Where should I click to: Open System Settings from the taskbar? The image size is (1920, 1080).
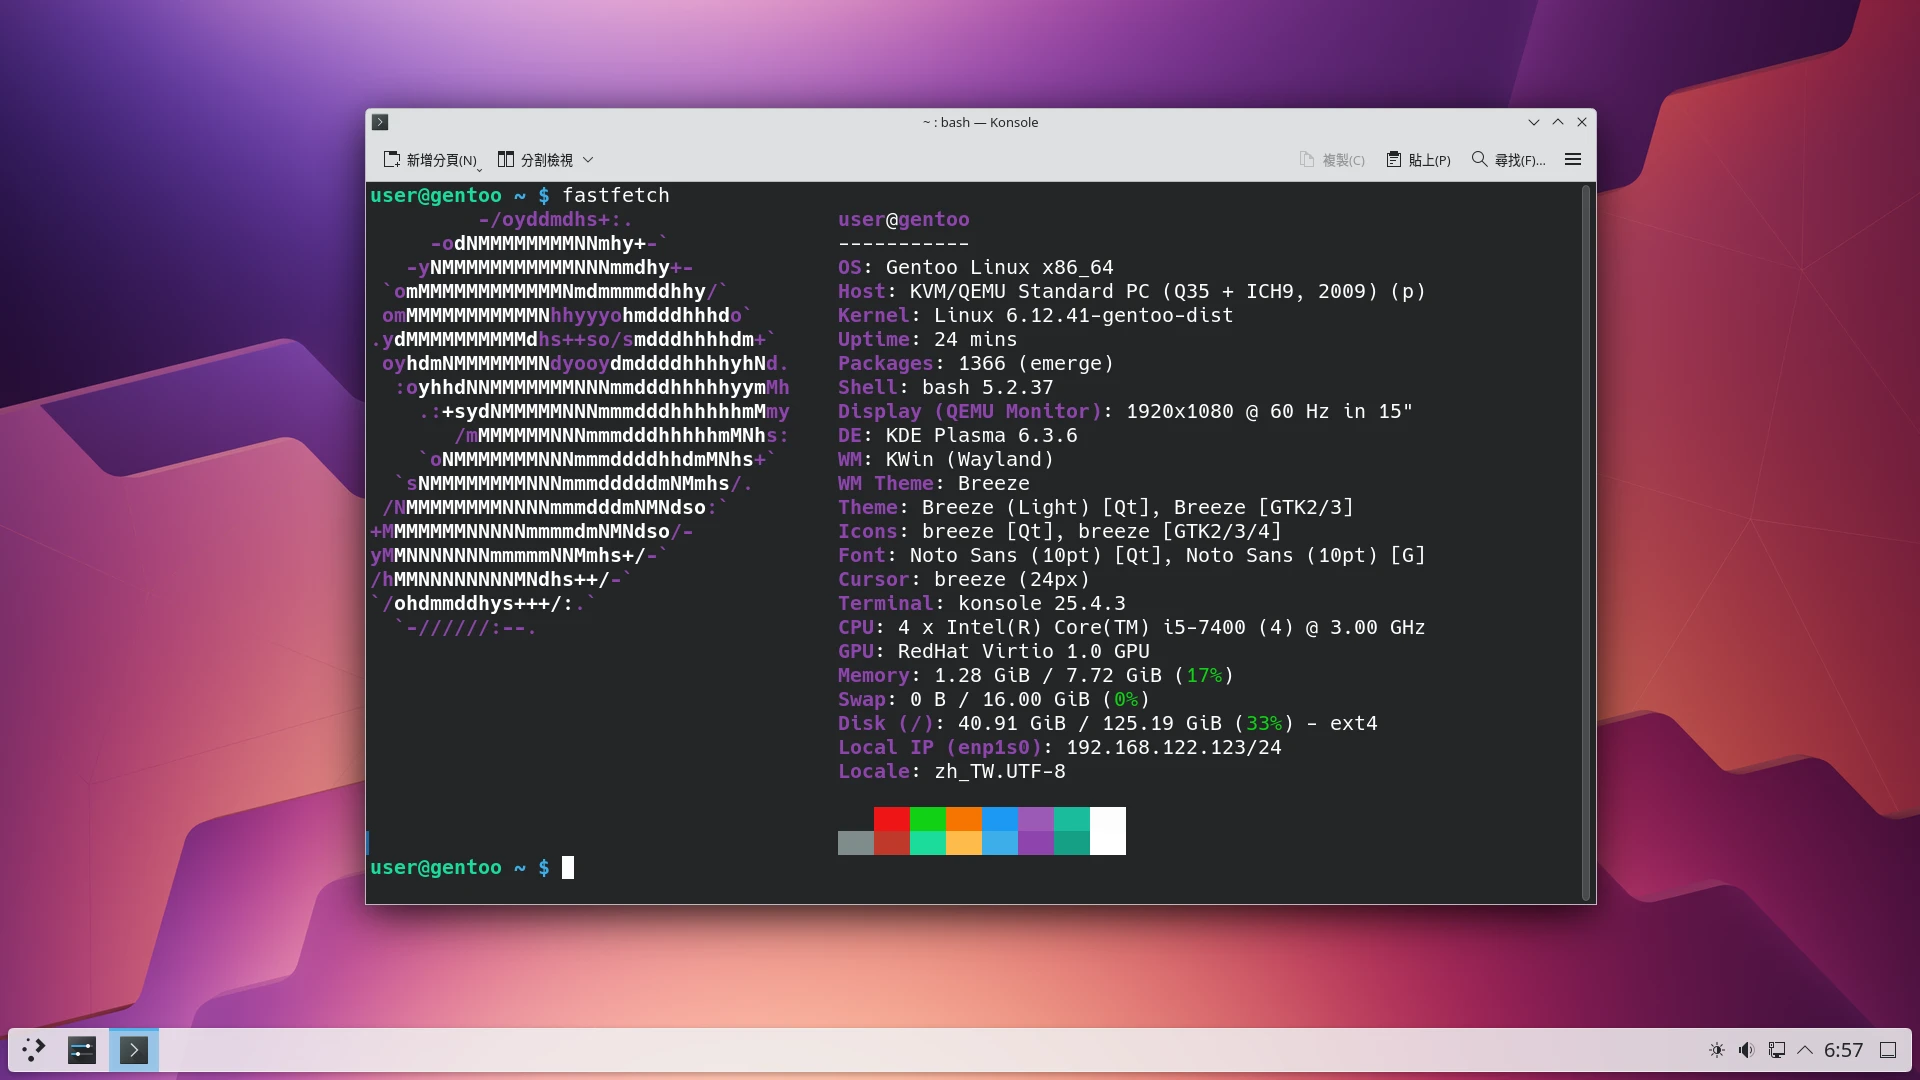82,1050
